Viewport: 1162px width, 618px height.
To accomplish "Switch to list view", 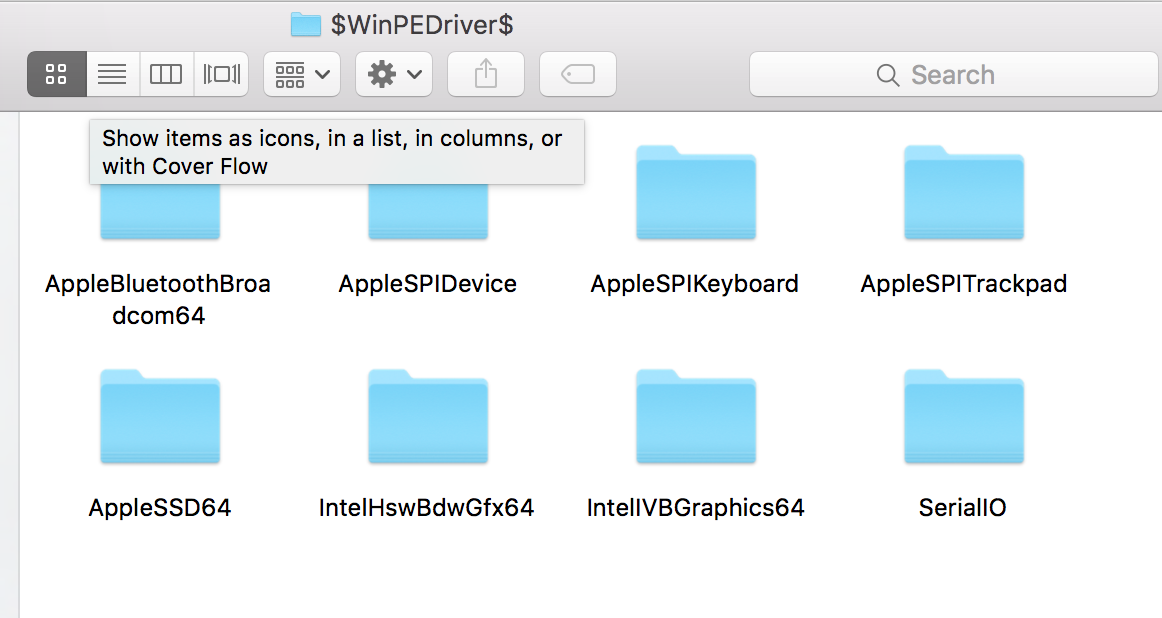I will click(x=113, y=74).
